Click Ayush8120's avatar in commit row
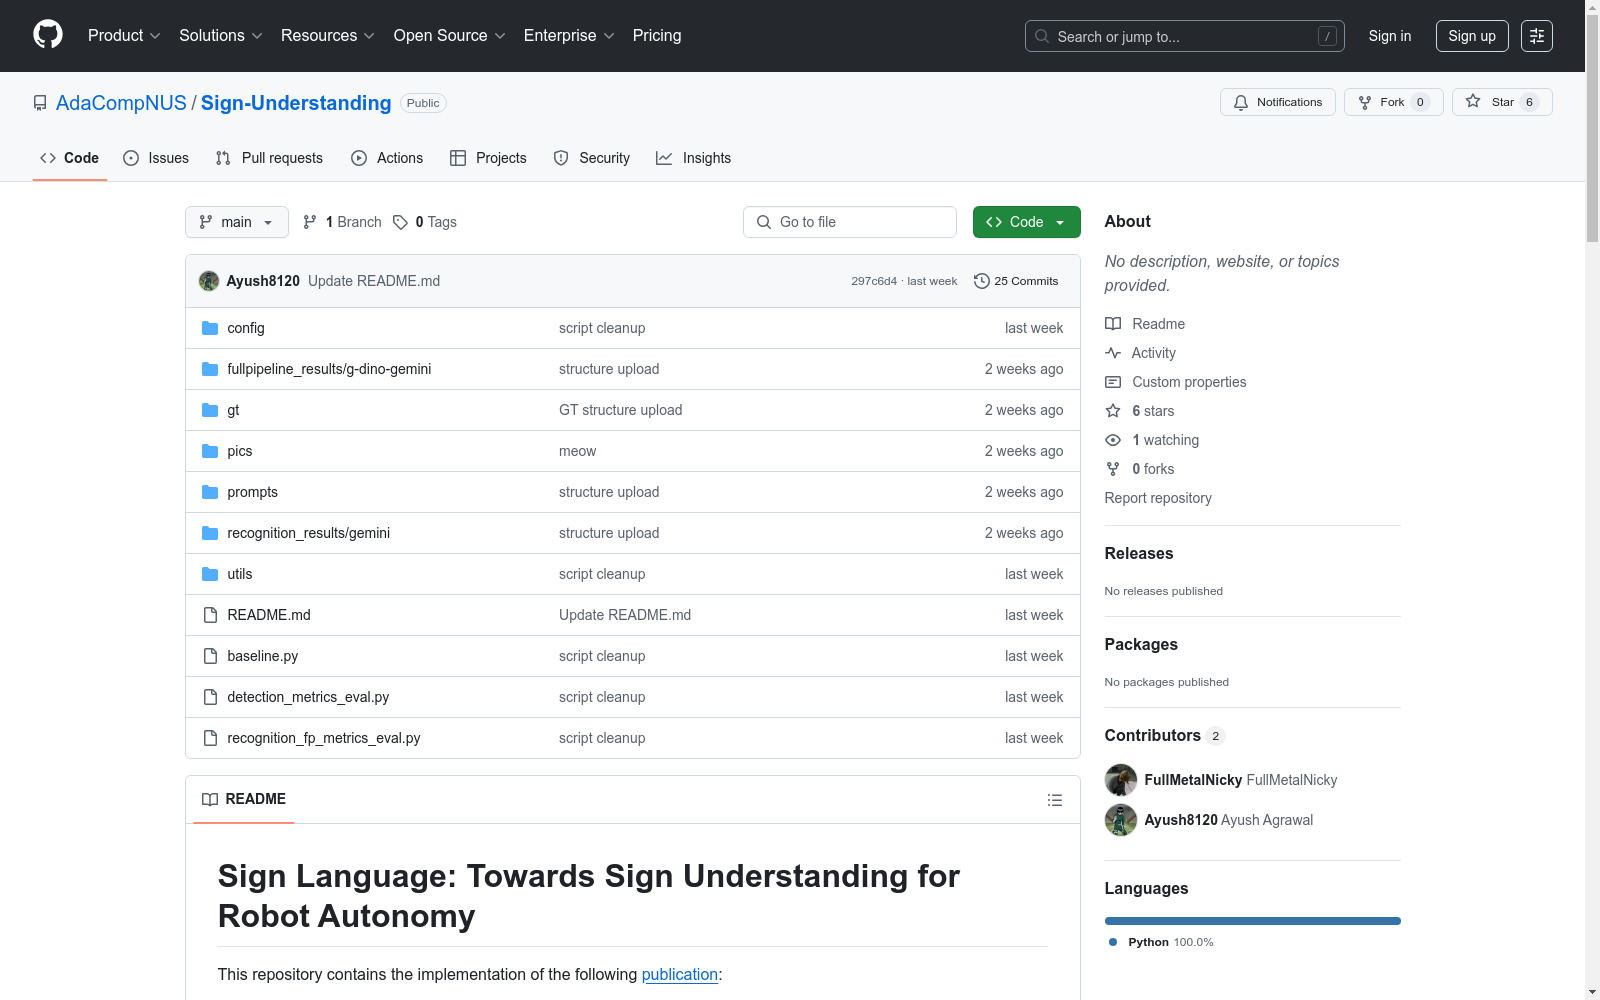The width and height of the screenshot is (1600, 1000). (209, 281)
